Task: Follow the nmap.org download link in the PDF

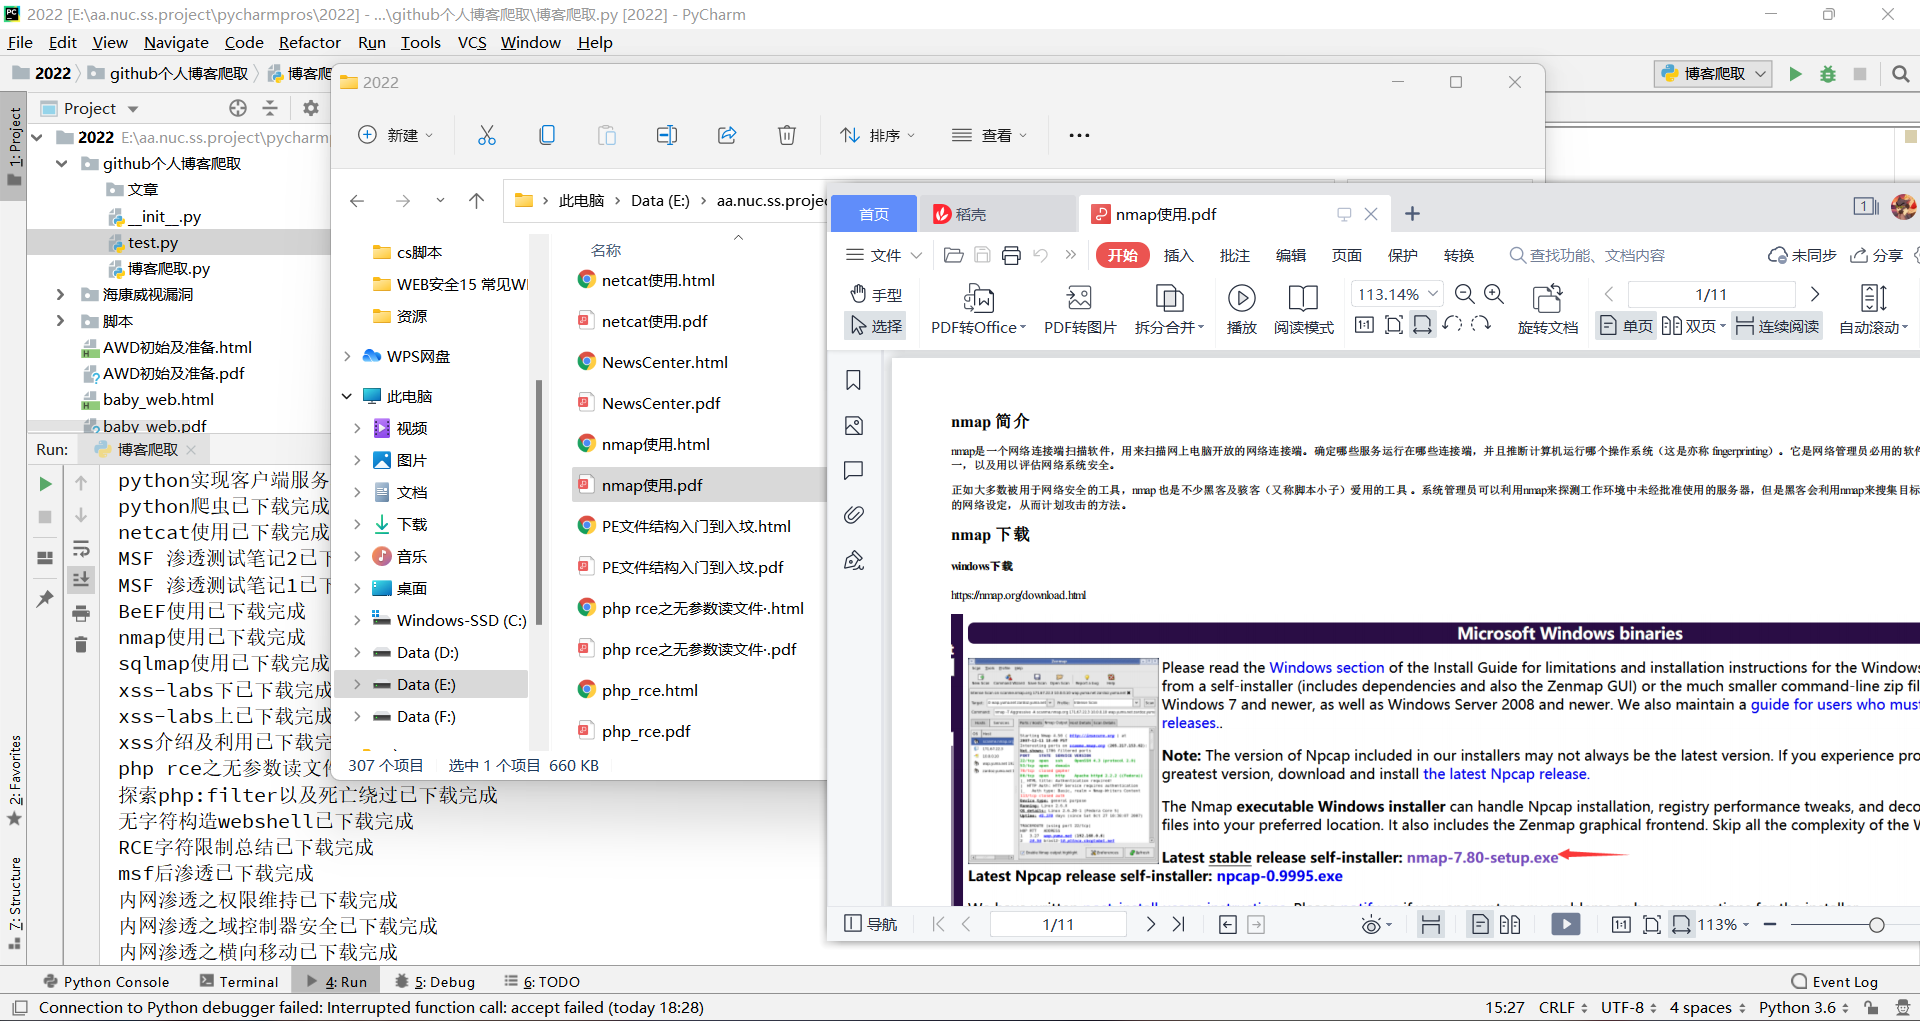Action: 1019,594
